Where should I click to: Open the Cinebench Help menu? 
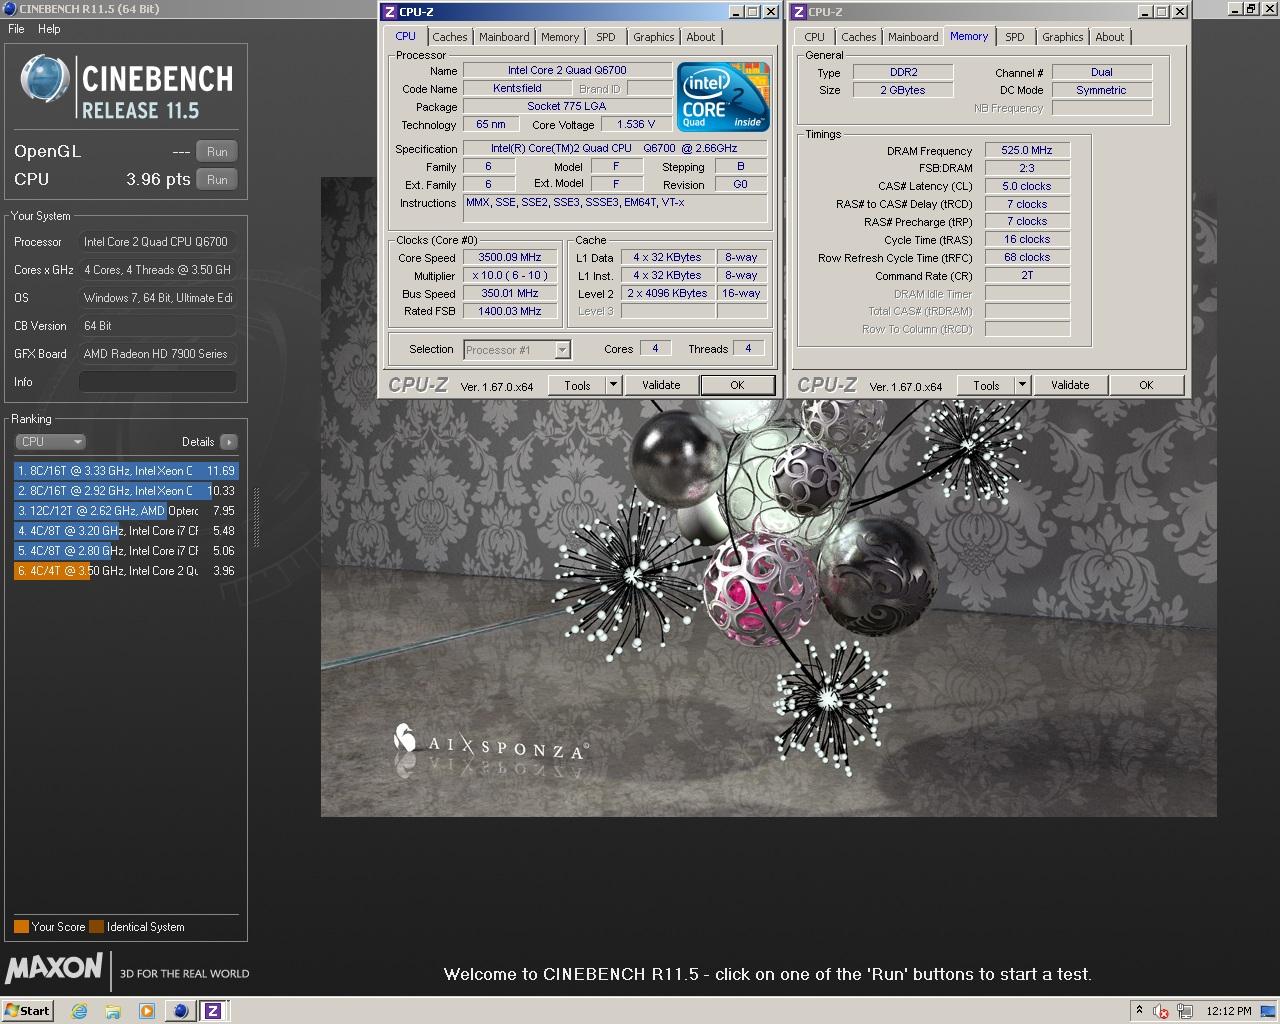pyautogui.click(x=49, y=29)
